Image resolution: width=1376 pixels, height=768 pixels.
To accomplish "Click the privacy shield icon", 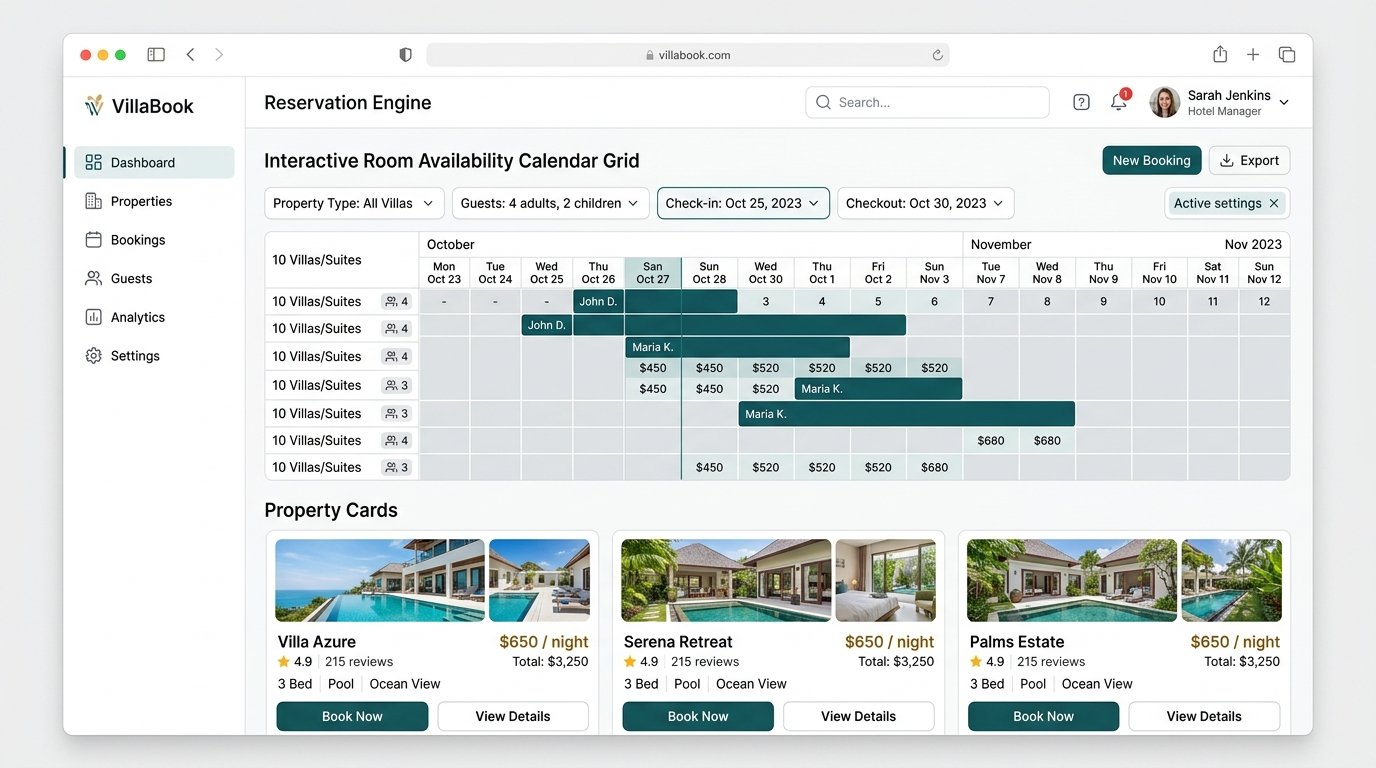I will (405, 55).
